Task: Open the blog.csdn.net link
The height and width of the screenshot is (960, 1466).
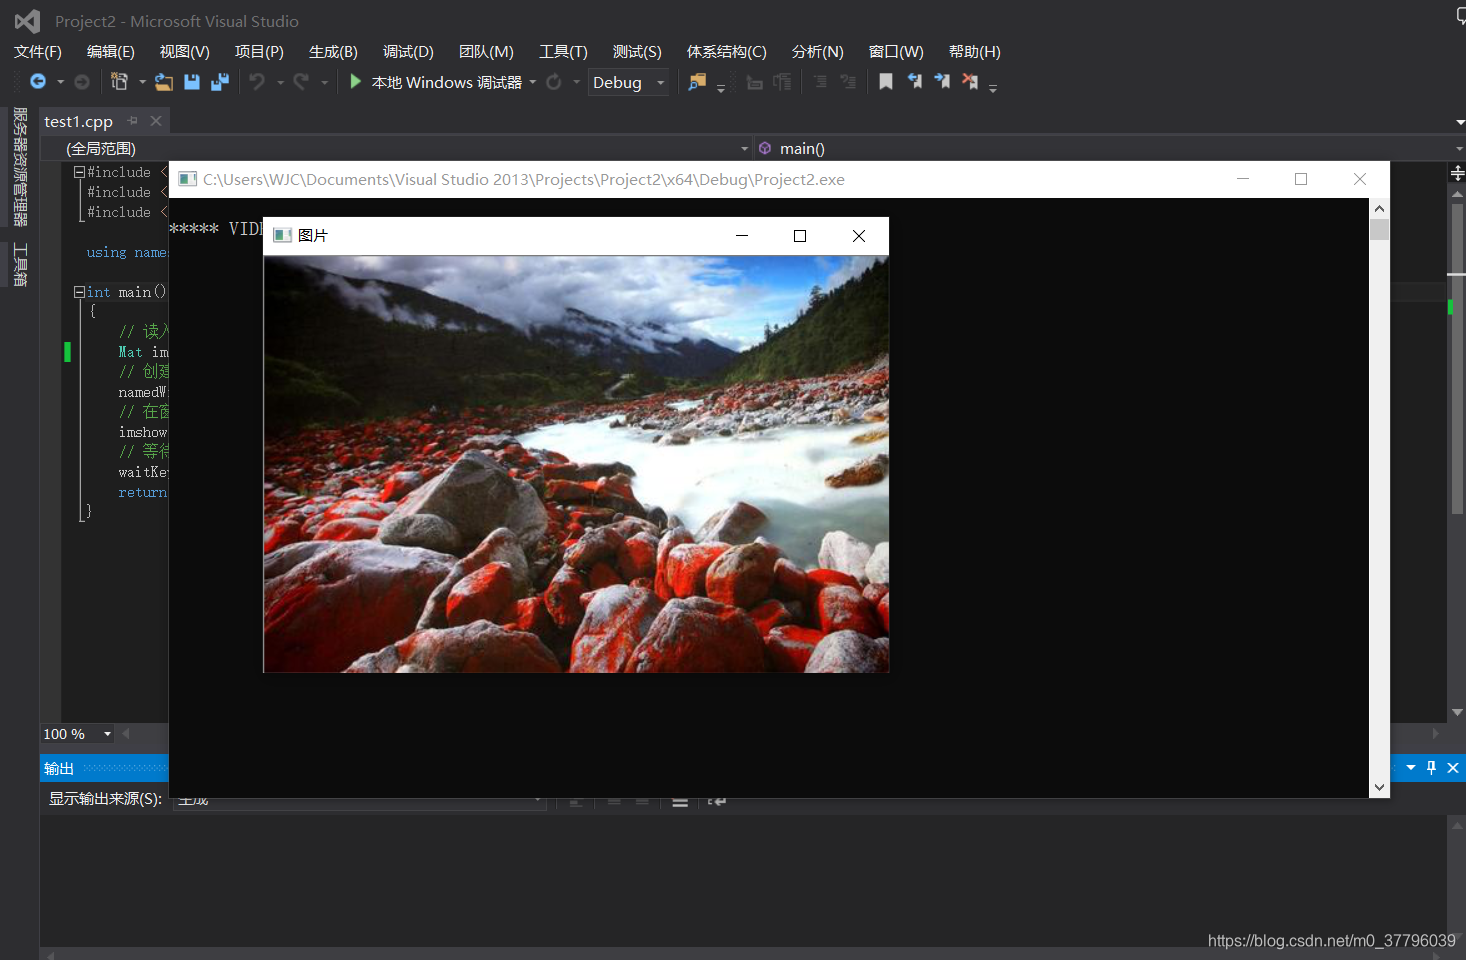Action: (1329, 941)
